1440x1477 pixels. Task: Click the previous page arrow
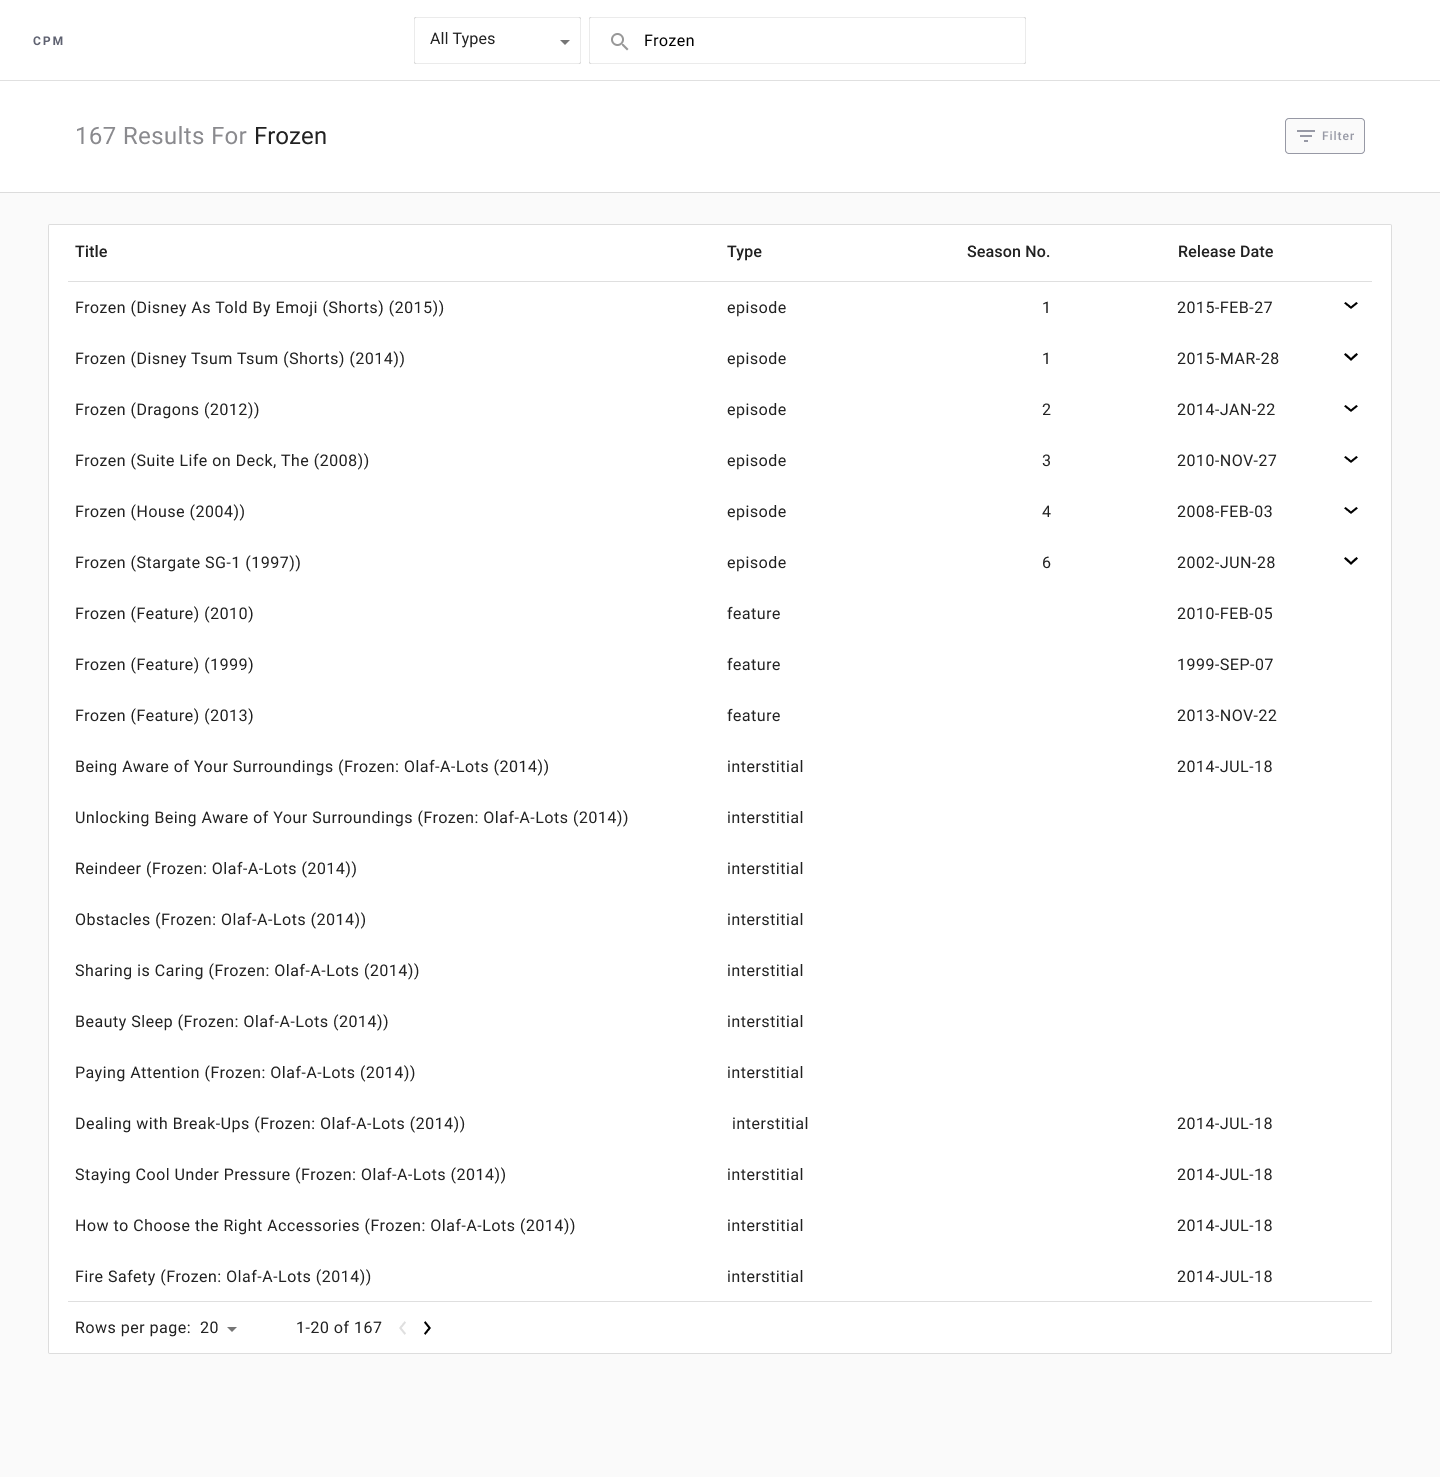point(403,1328)
